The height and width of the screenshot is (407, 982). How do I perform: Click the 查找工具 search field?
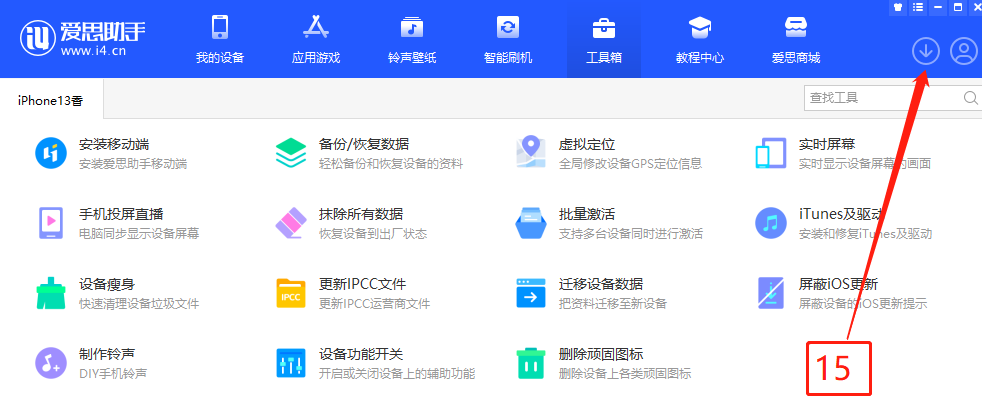882,98
